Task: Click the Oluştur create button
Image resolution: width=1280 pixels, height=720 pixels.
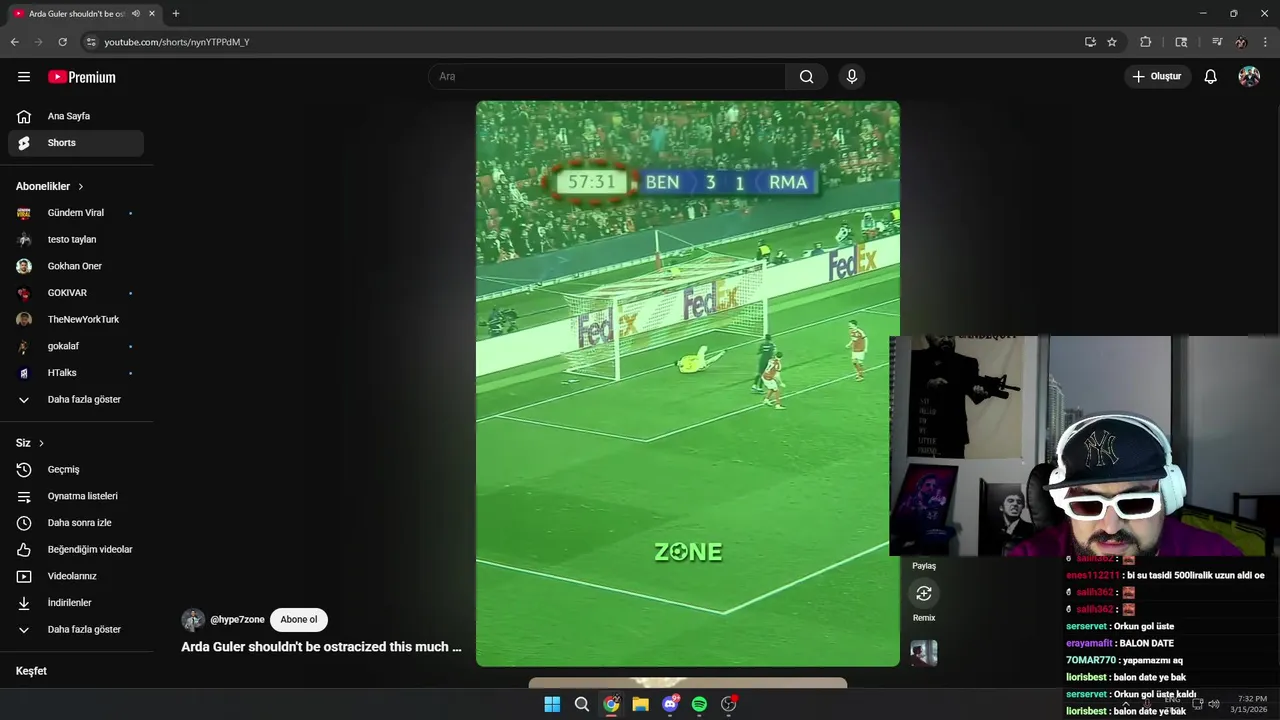Action: 1157,77
